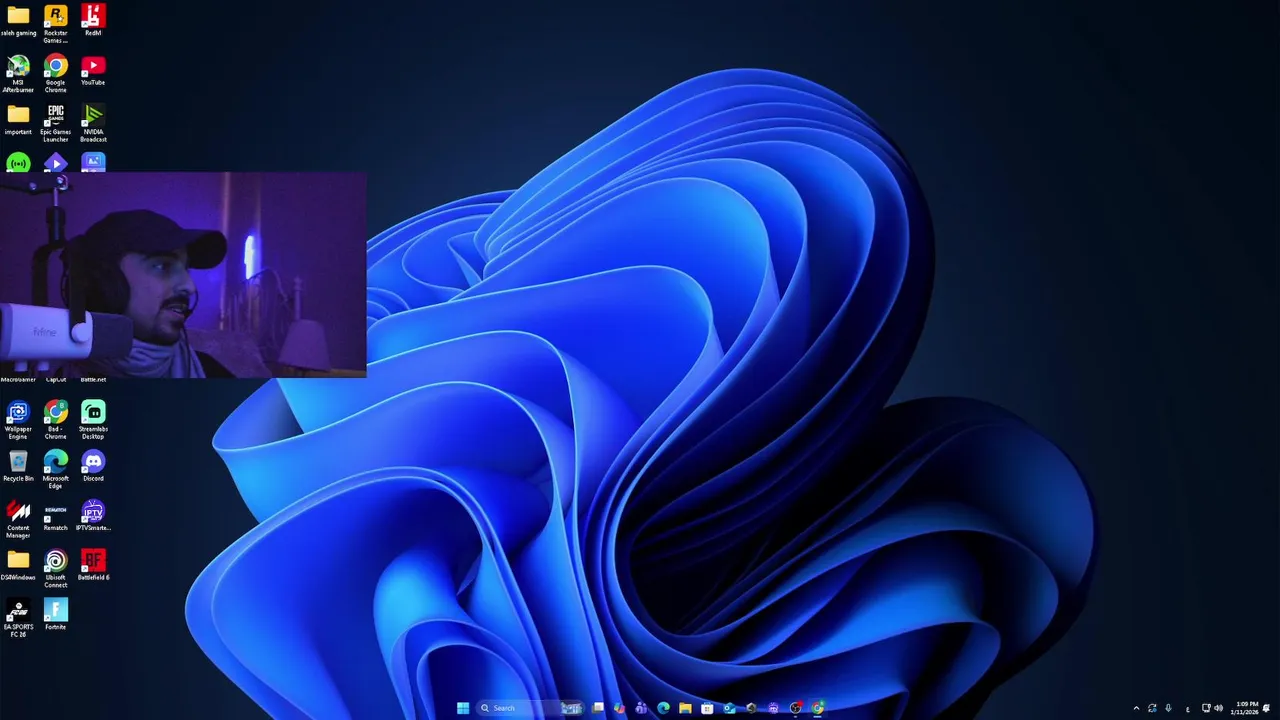Open Microsoft Store from the taskbar

(707, 708)
